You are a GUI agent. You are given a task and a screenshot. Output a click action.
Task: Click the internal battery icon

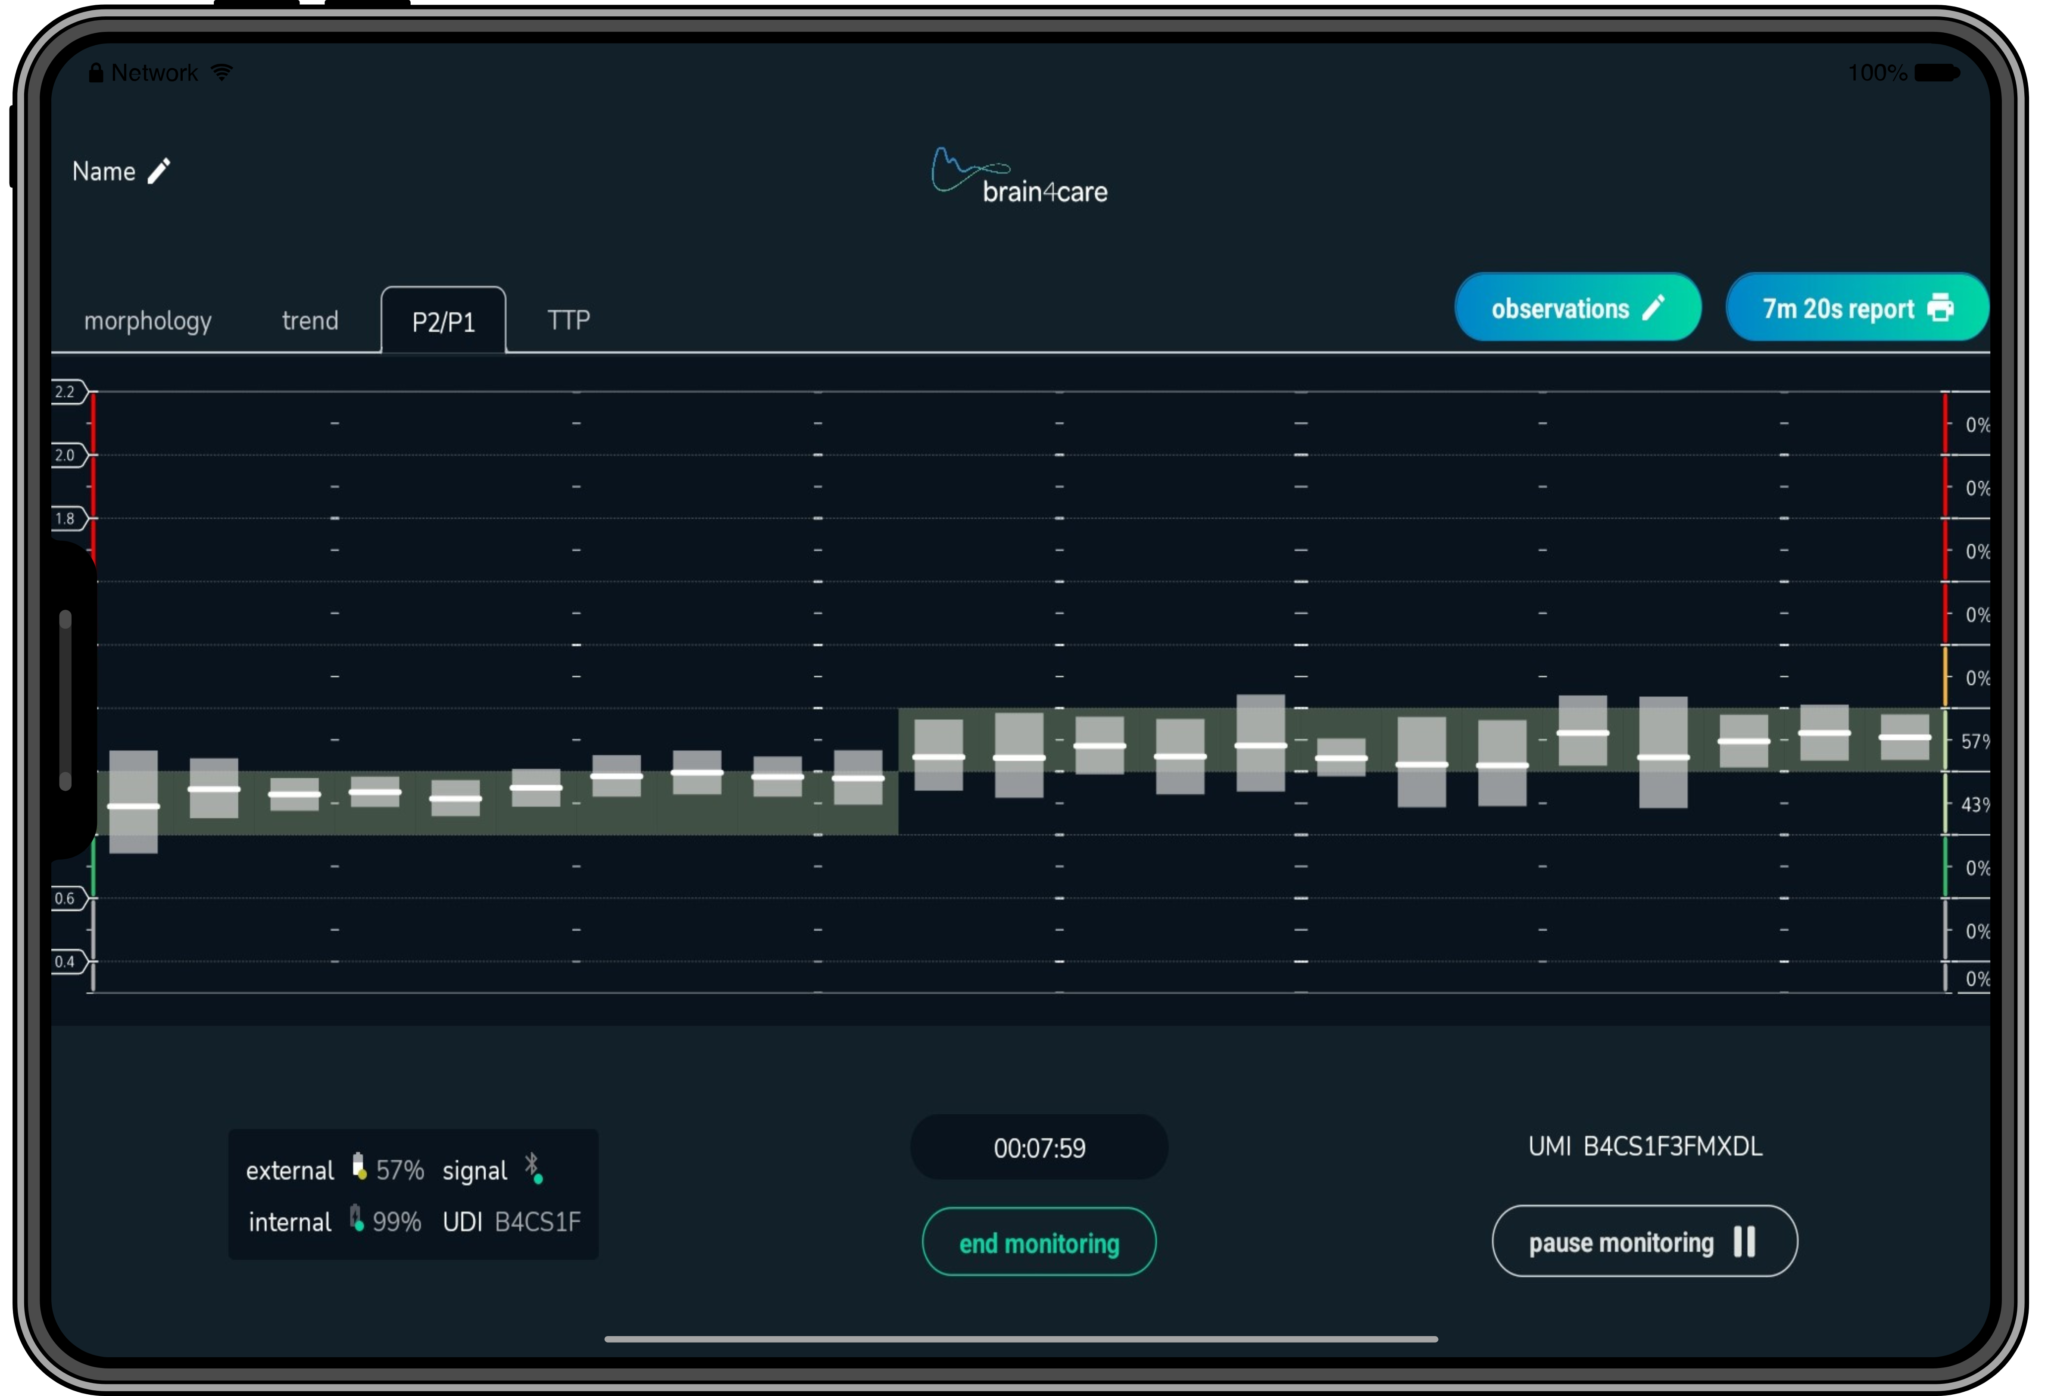(x=356, y=1219)
